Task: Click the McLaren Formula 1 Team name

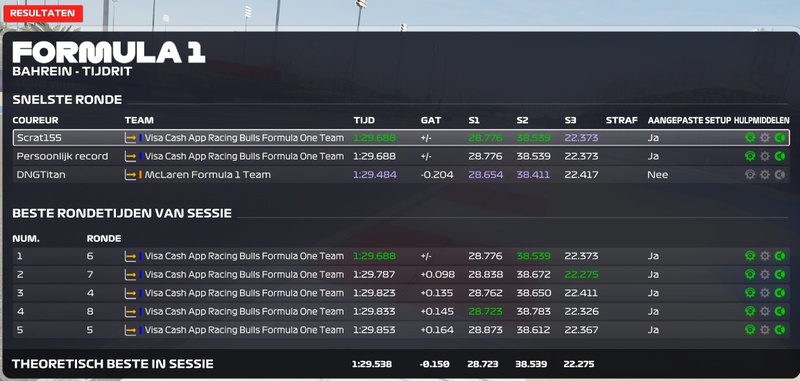Action: pyautogui.click(x=208, y=174)
